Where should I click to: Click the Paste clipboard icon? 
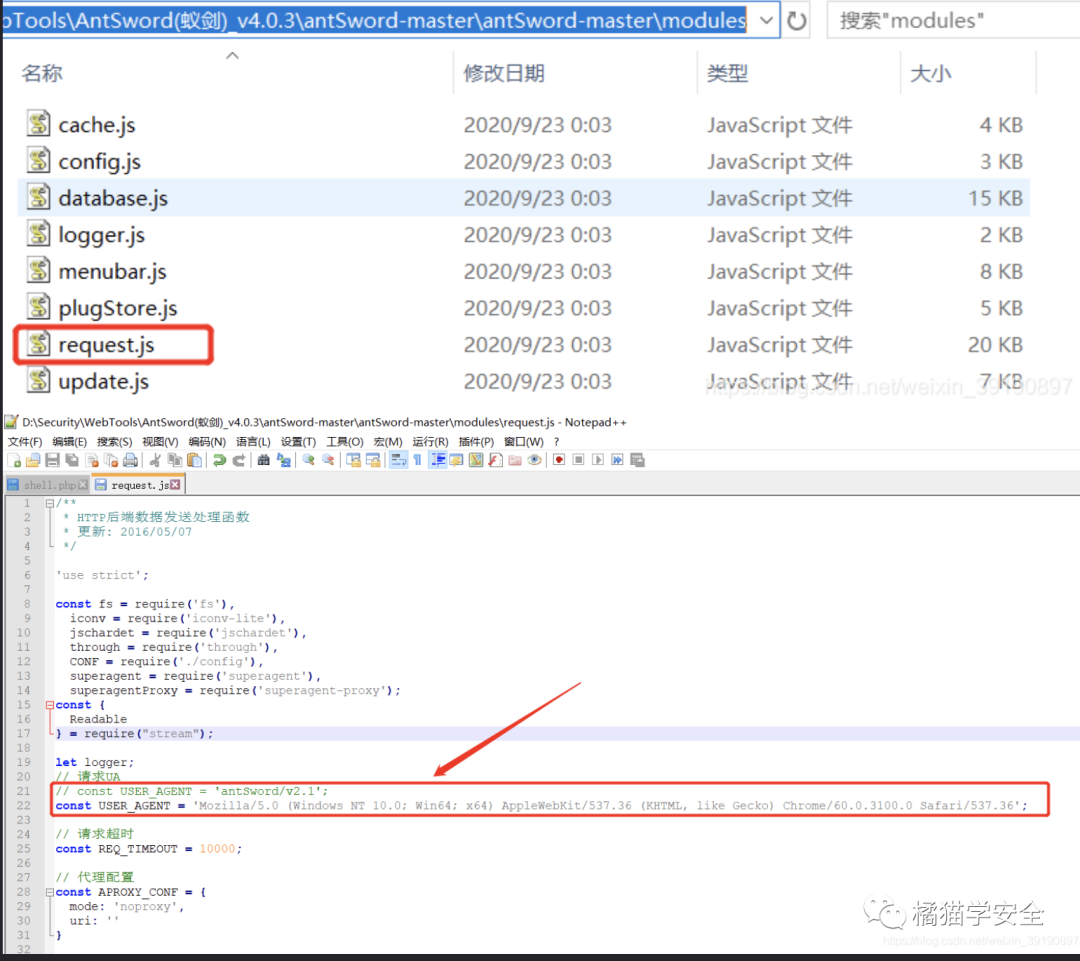click(194, 460)
